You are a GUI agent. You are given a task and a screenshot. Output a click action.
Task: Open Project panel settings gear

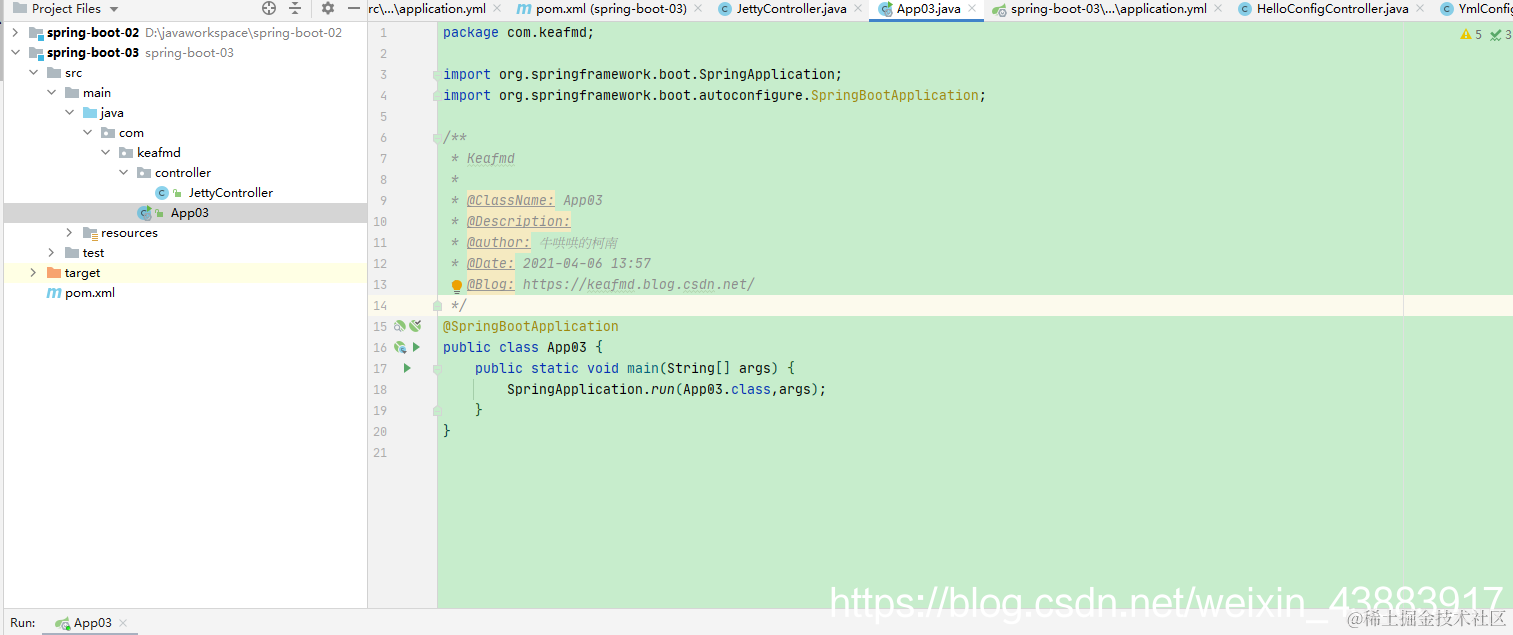click(328, 8)
